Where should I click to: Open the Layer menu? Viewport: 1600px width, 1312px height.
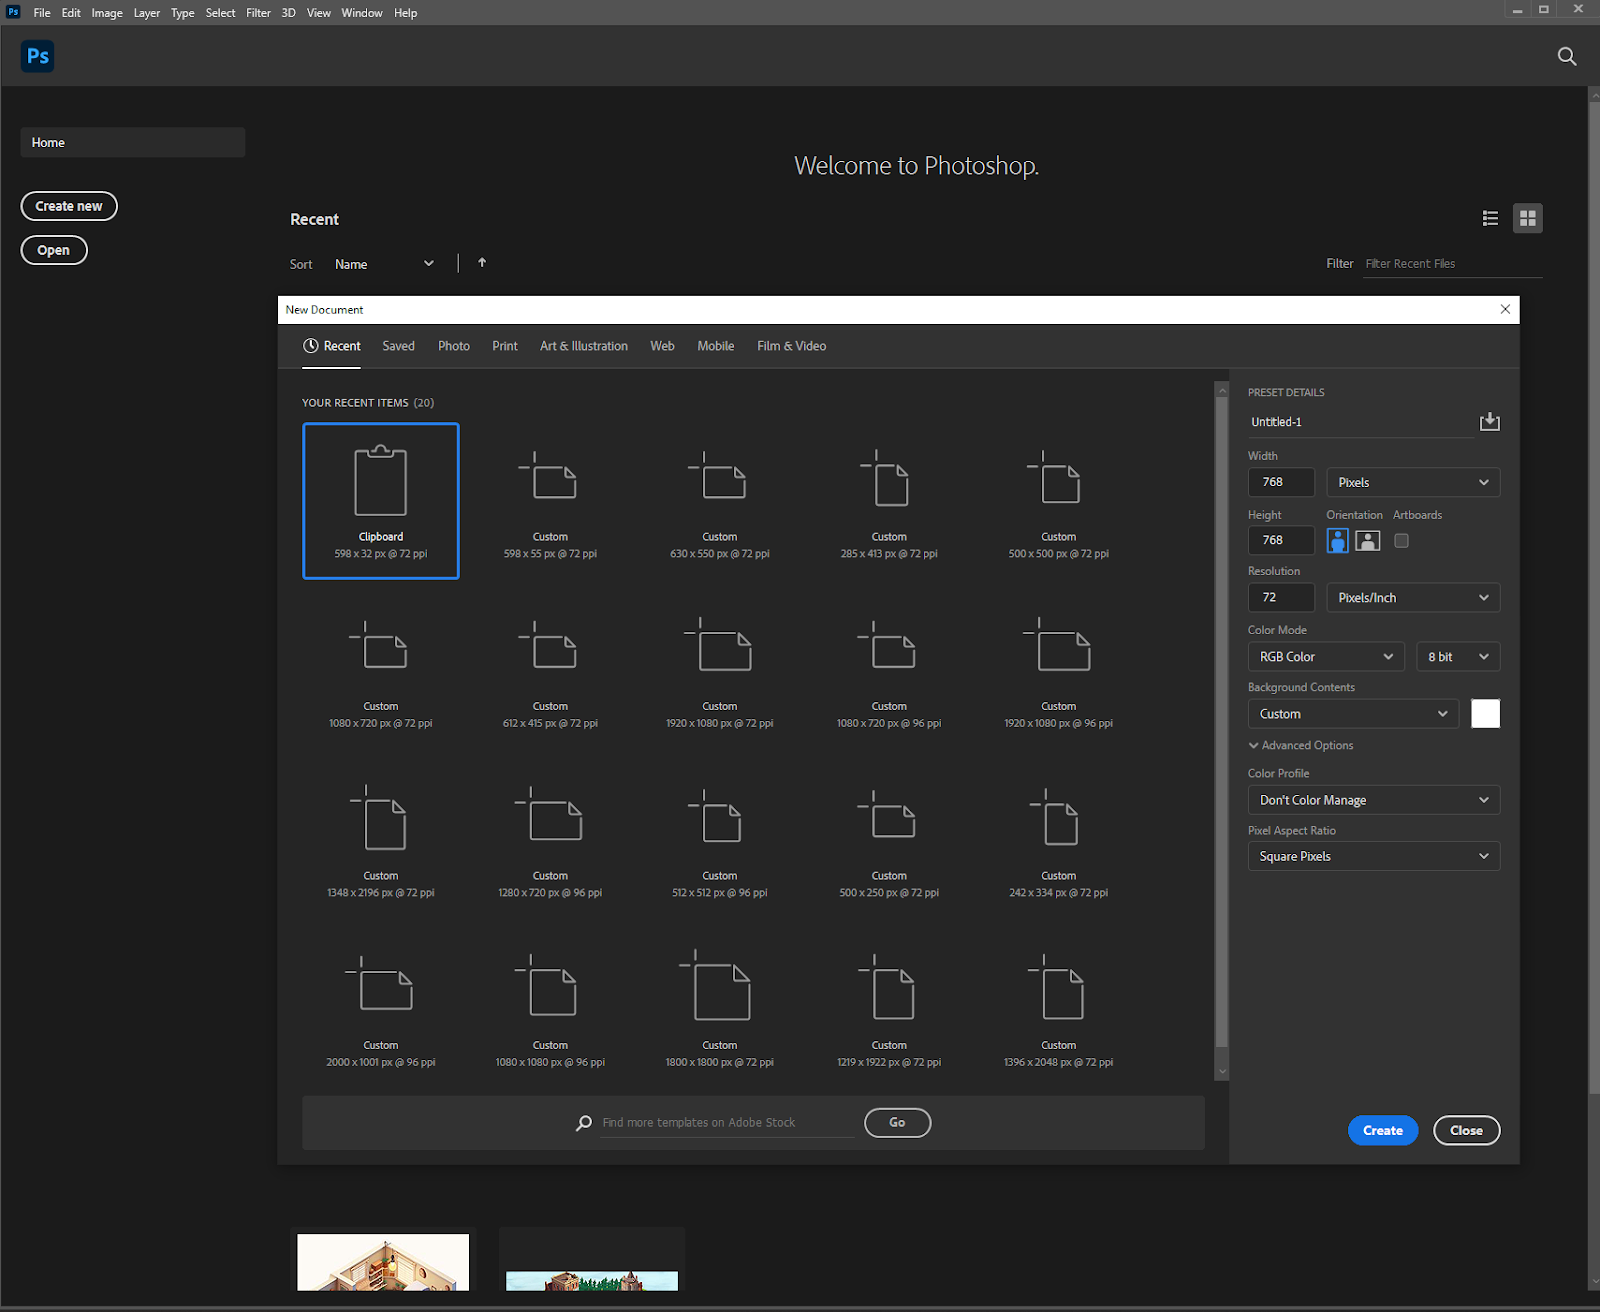tap(147, 13)
